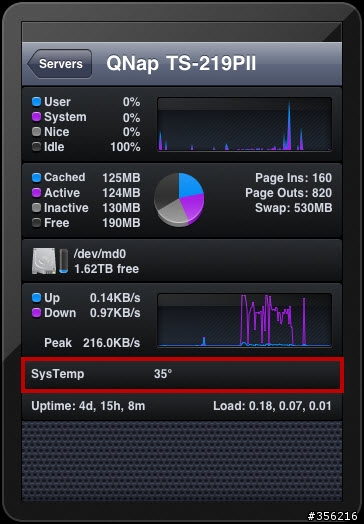Click the blue User legend swatch
This screenshot has width=364, height=524.
(36, 102)
